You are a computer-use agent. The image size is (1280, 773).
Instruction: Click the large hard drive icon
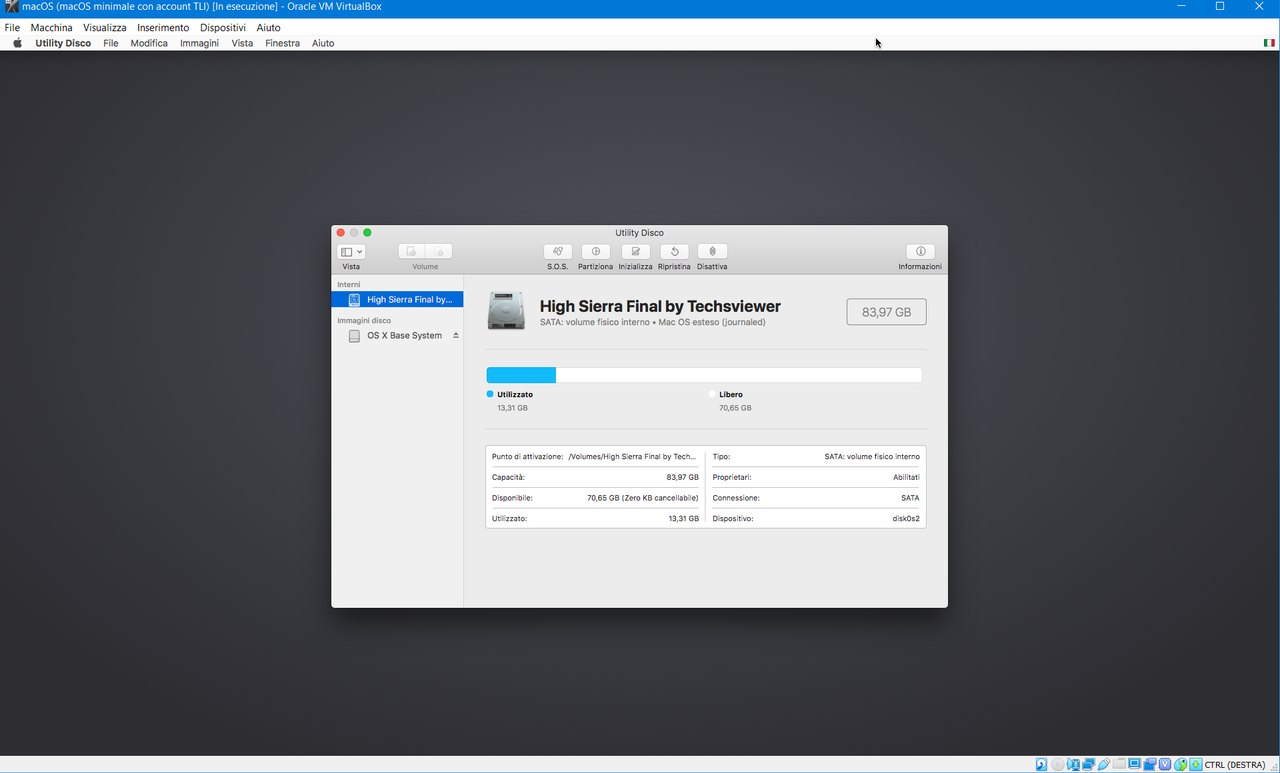[x=506, y=310]
